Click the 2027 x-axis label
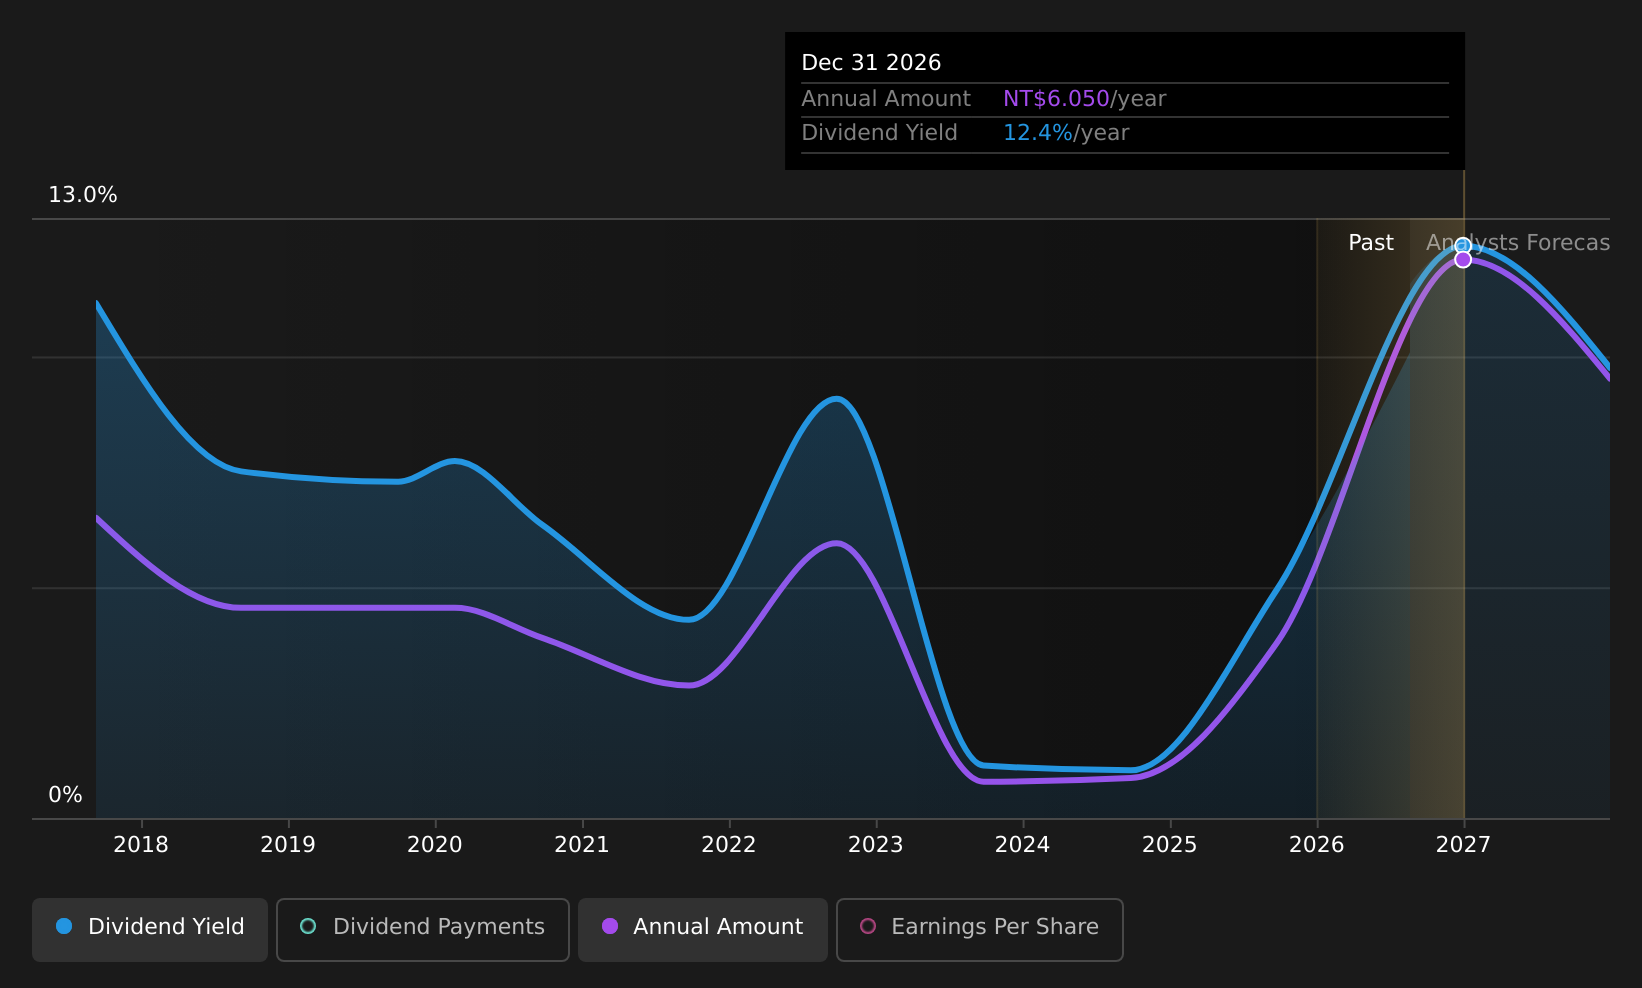This screenshot has width=1642, height=988. click(x=1463, y=845)
